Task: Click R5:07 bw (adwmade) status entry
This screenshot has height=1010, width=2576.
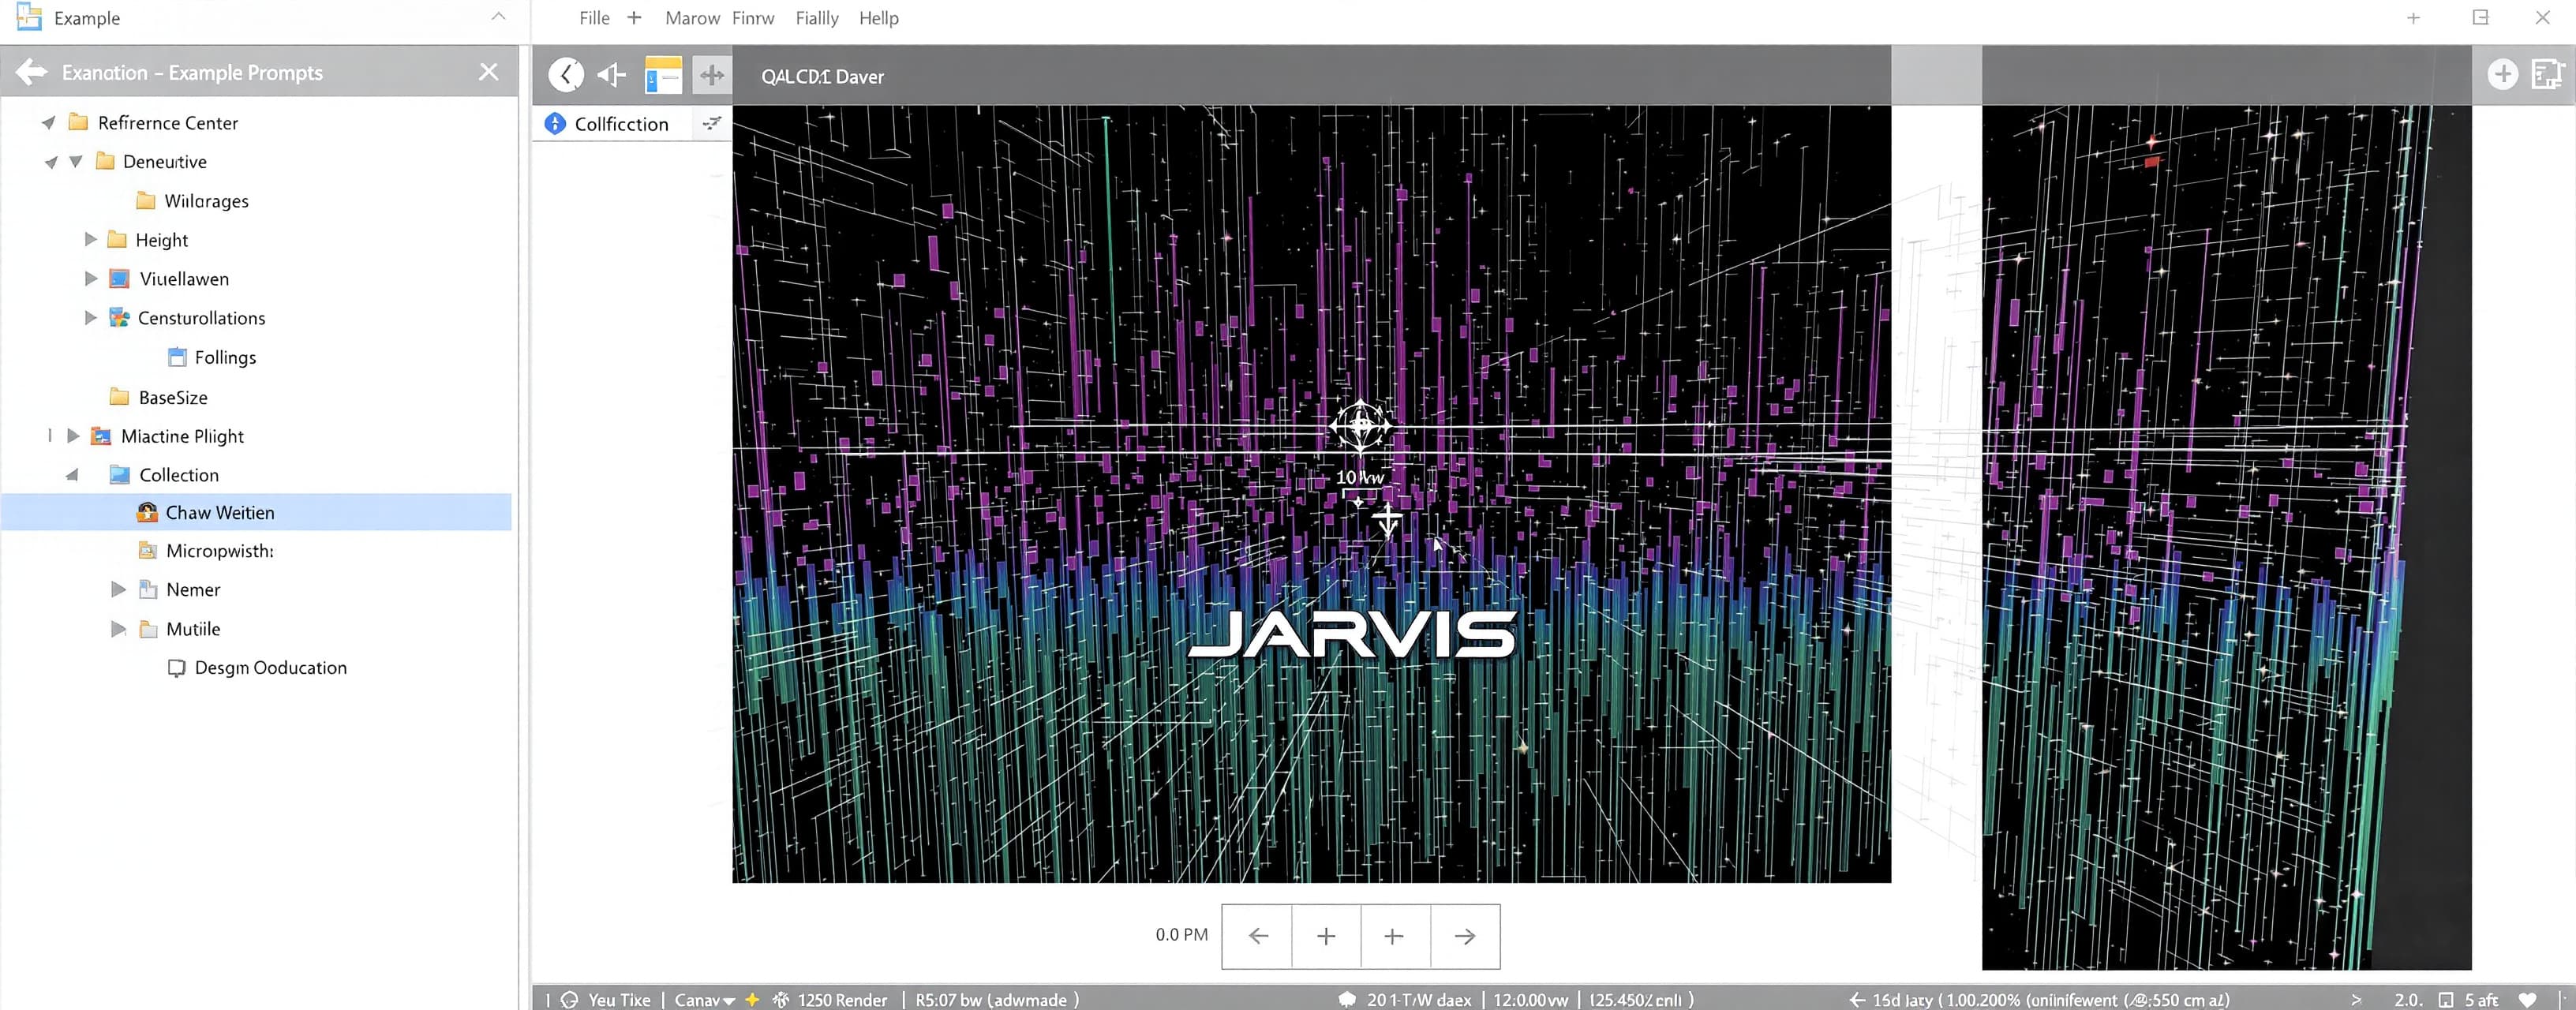Action: 996,1000
